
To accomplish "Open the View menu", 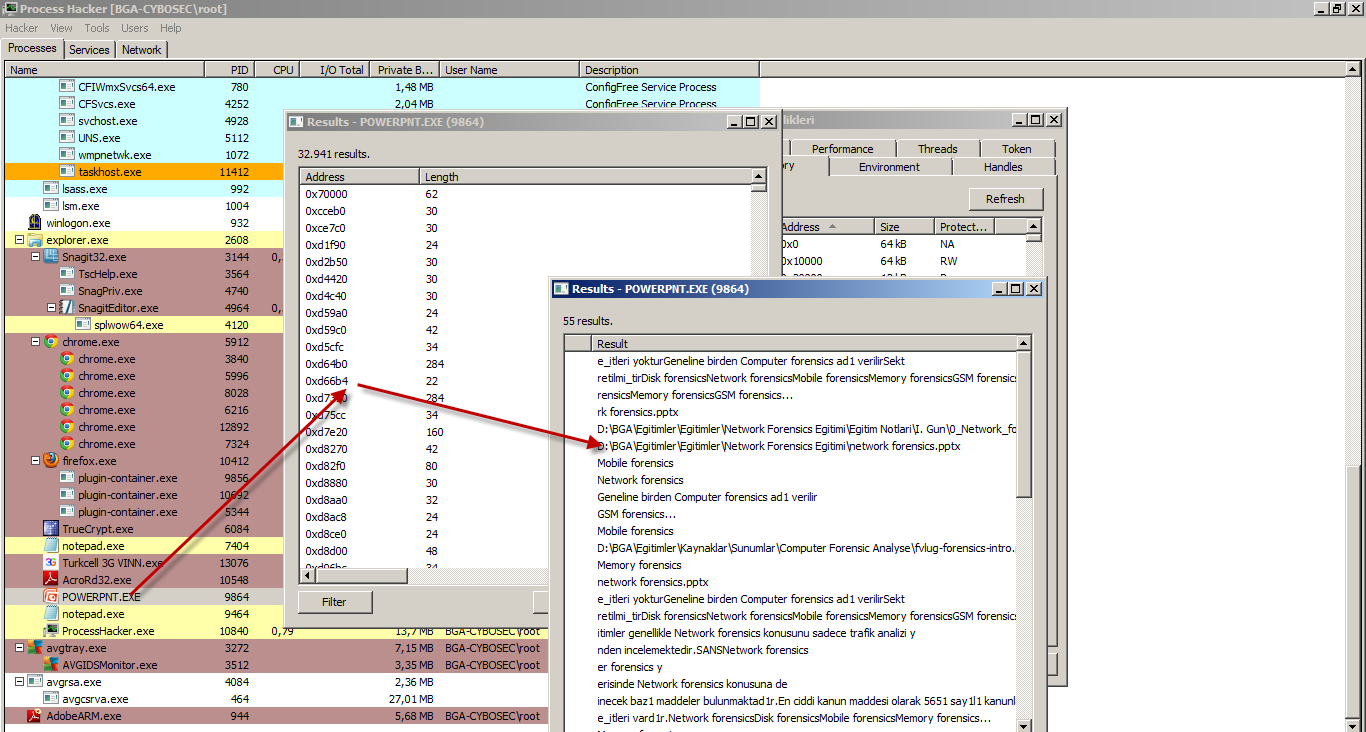I will (x=61, y=28).
